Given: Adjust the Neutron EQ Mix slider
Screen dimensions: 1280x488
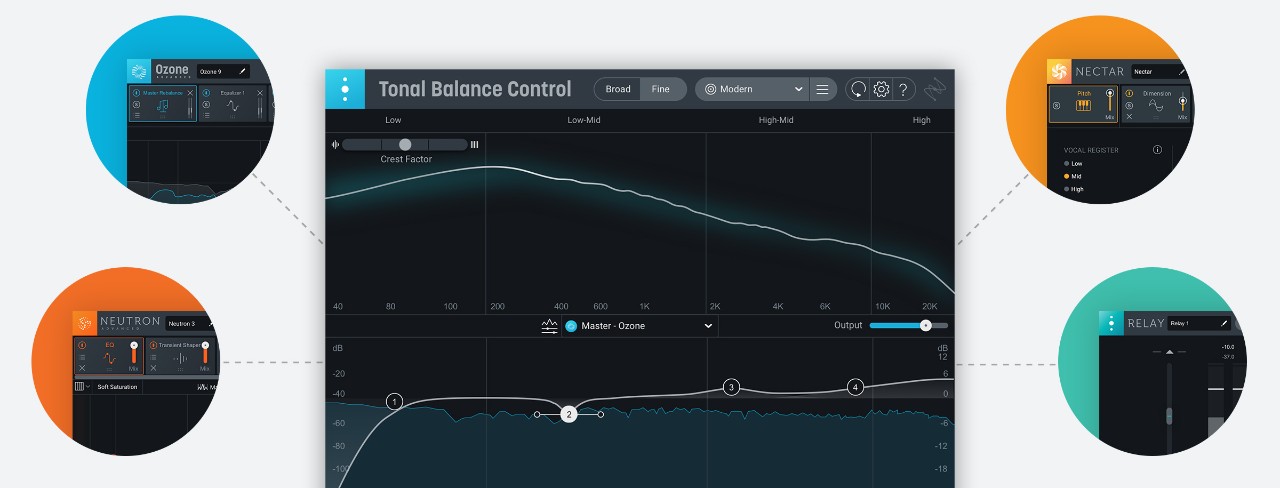Looking at the screenshot, I should click(134, 353).
